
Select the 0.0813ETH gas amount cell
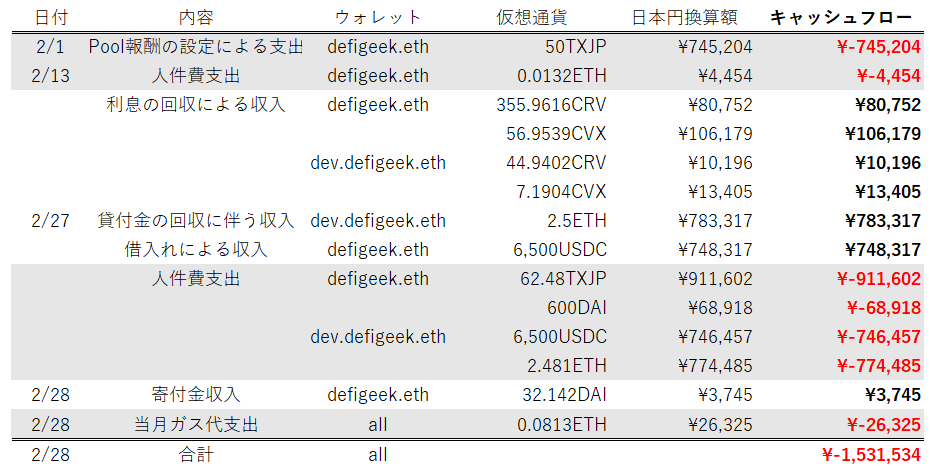561,425
